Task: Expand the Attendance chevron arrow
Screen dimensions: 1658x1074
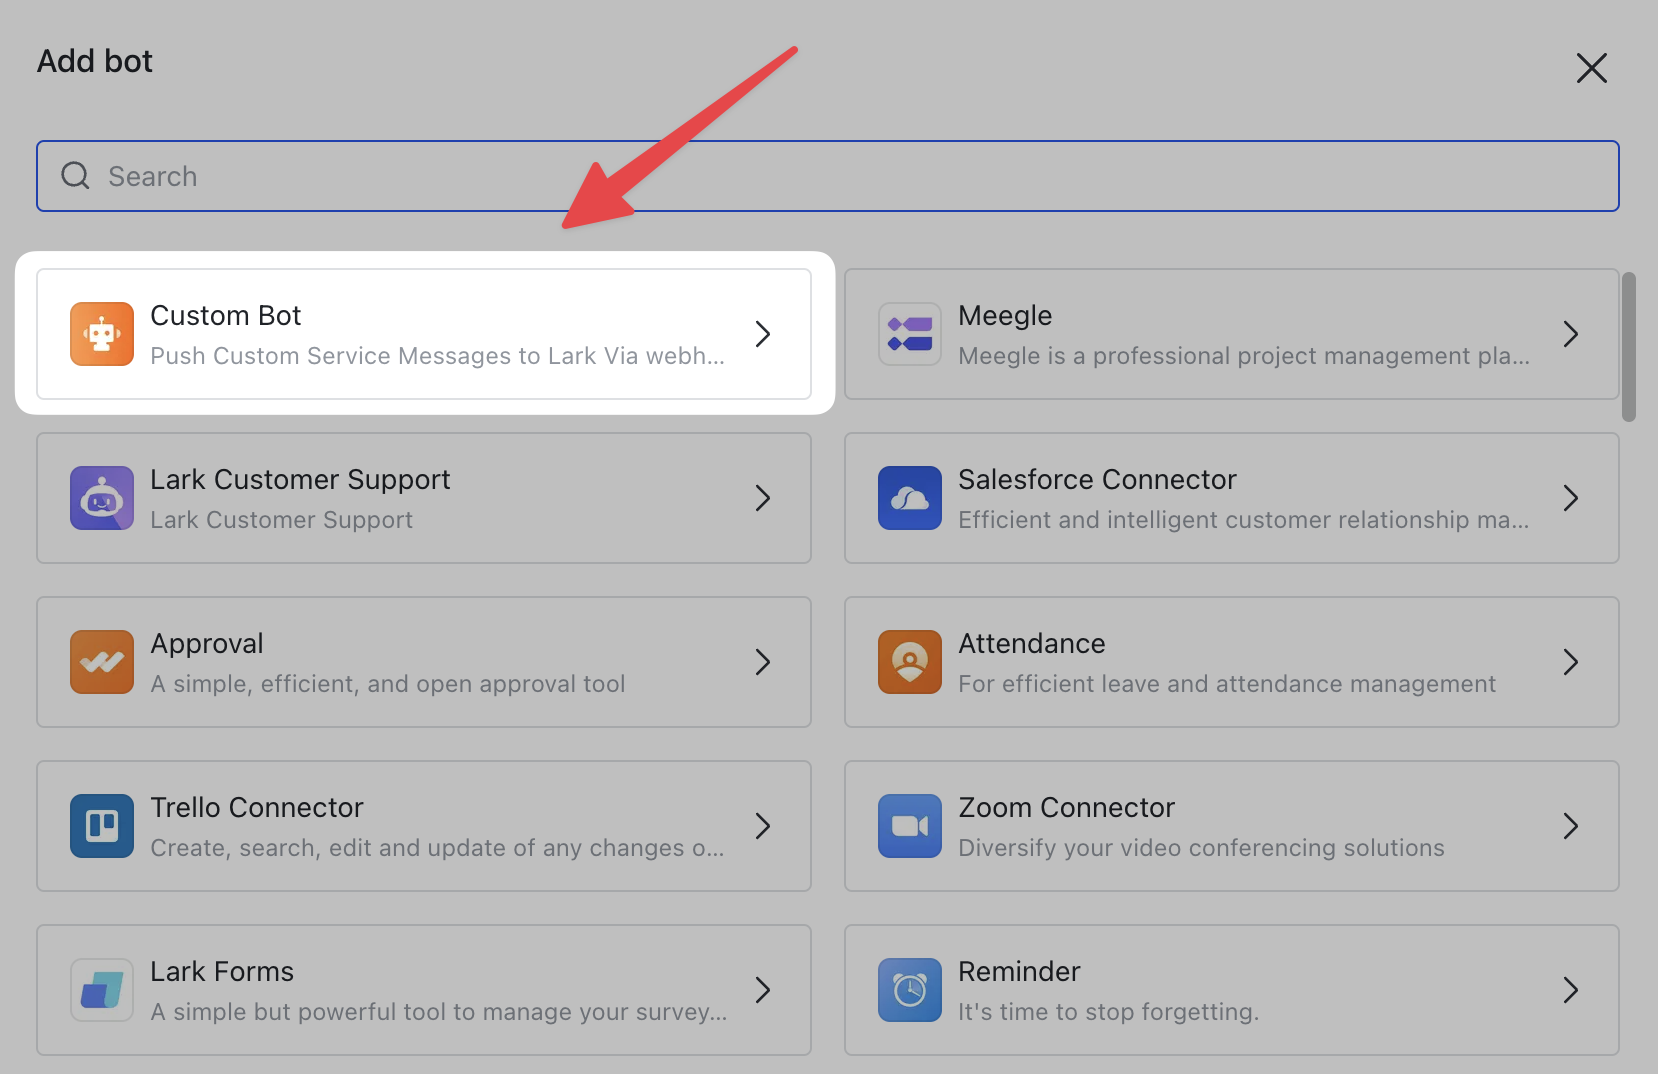Action: 1571,662
